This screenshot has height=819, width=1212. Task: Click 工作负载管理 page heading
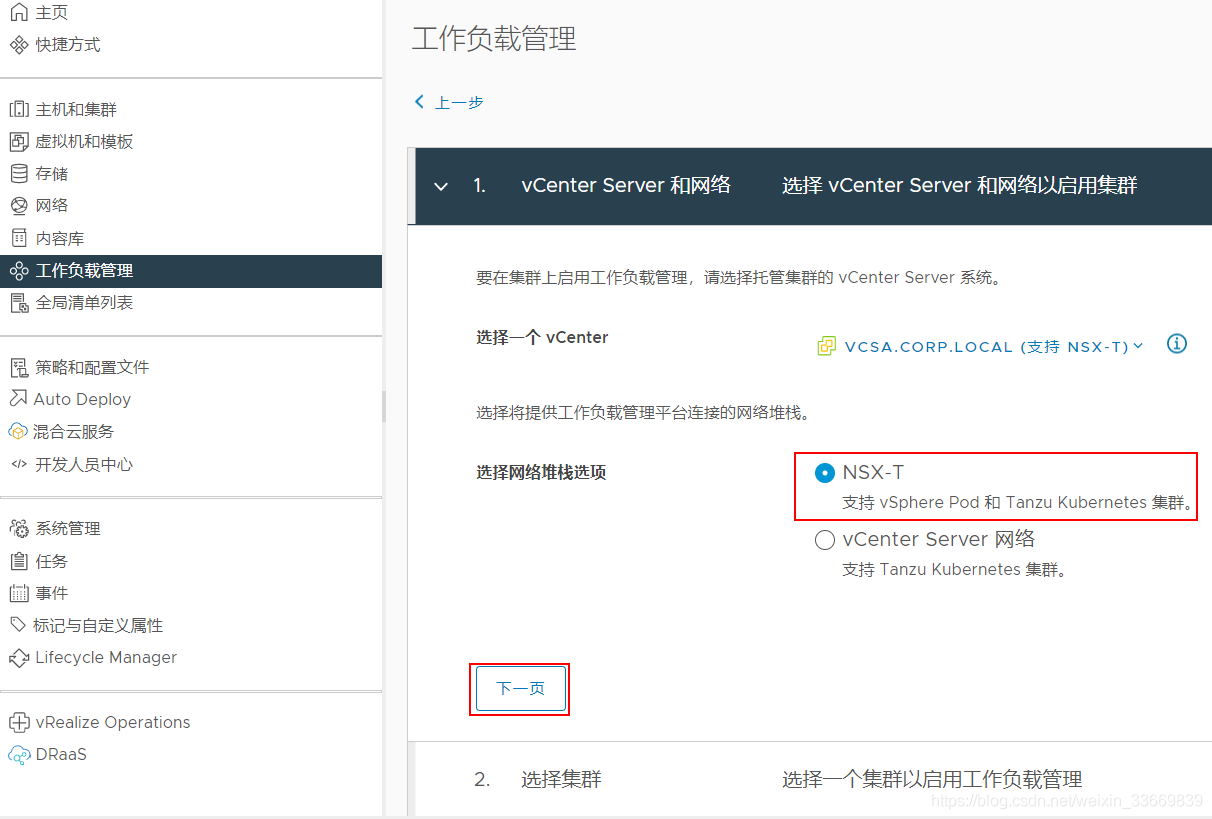(494, 39)
